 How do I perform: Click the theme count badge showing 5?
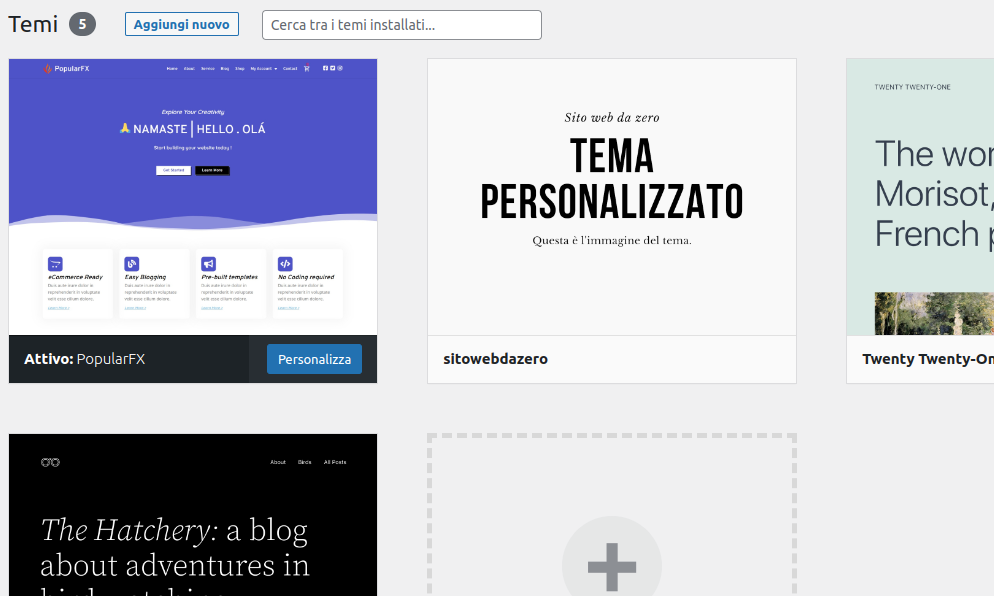(82, 24)
